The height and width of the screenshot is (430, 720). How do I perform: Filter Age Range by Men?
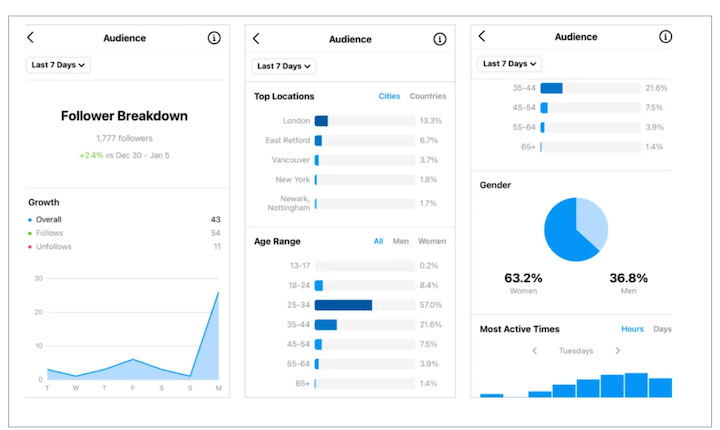(x=400, y=241)
